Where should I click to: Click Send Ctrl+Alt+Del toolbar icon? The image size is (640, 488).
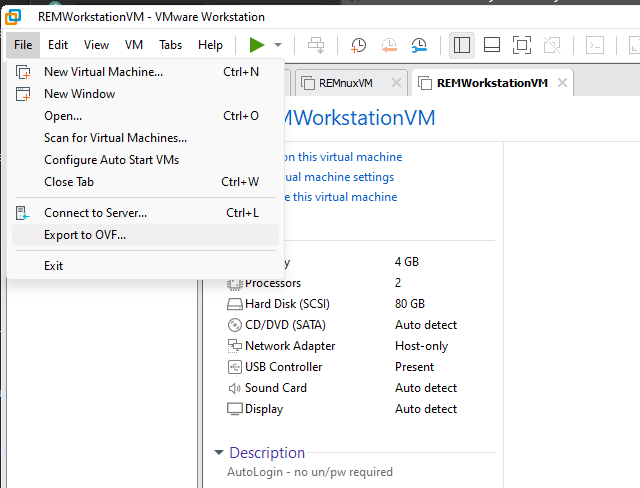(316, 45)
